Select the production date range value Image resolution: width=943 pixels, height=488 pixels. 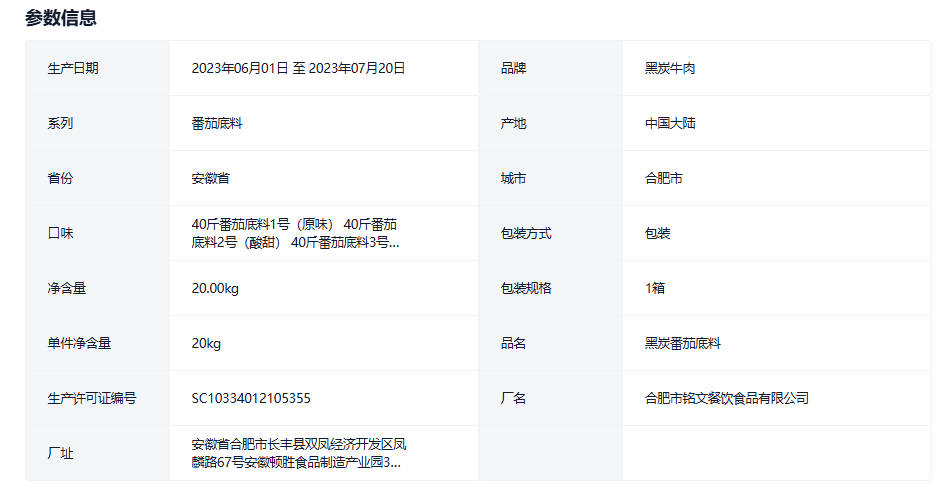(x=298, y=68)
